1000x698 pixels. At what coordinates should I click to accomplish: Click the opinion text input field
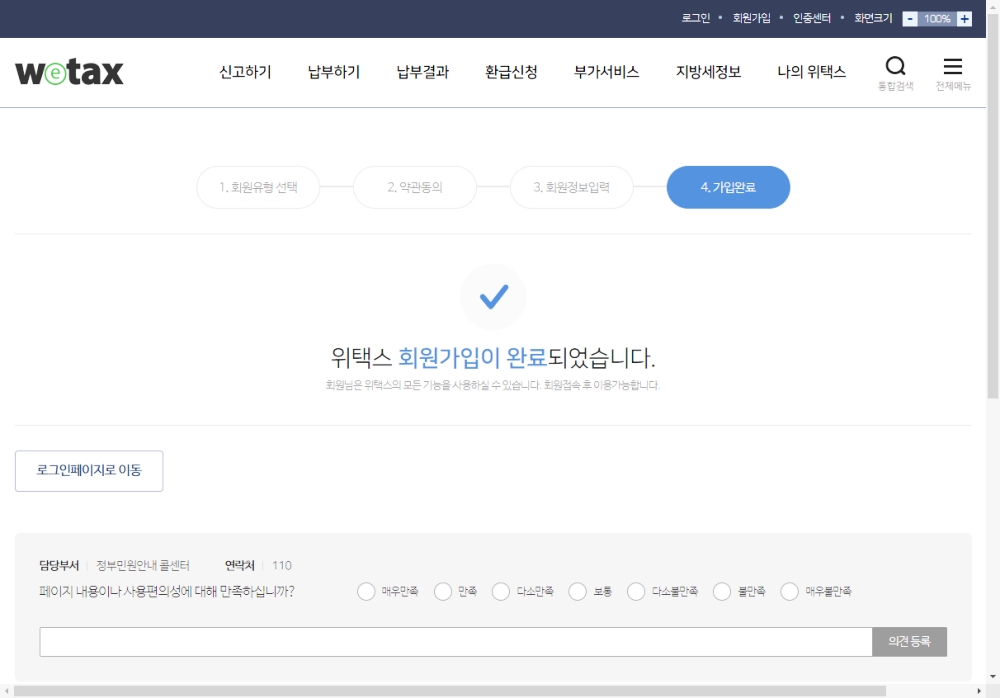456,642
